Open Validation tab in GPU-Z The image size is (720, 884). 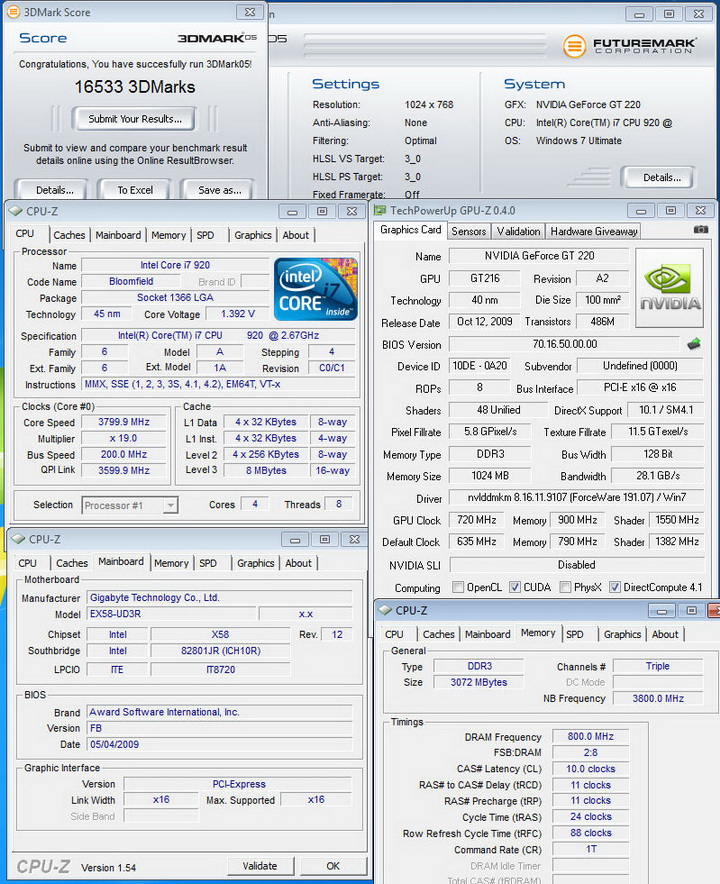518,231
